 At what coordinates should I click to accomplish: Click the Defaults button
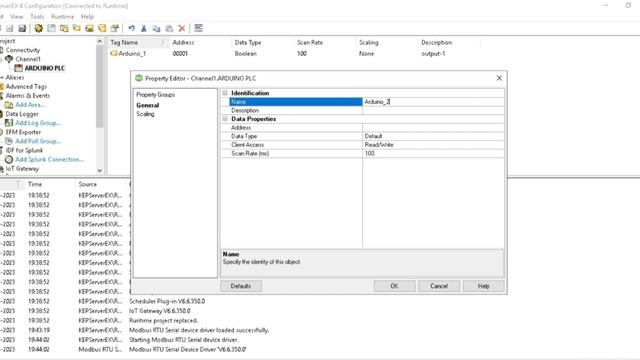241,286
